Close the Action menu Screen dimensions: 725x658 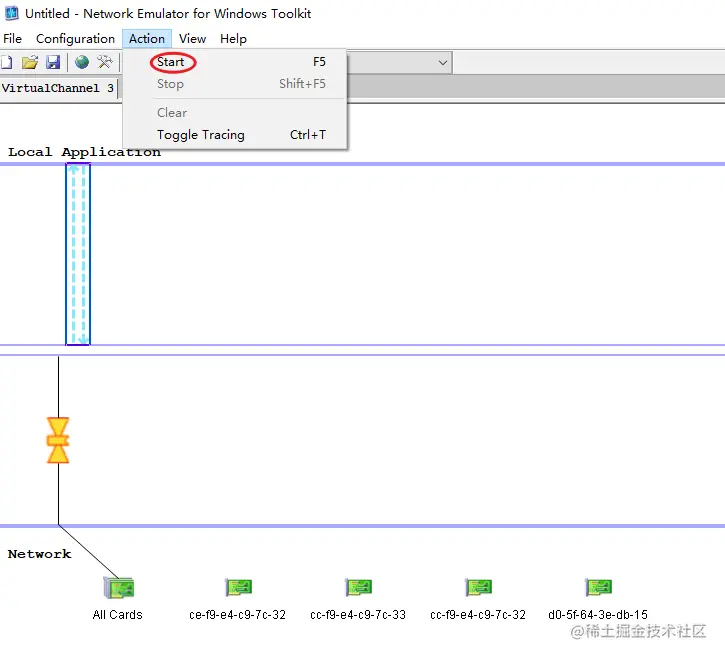click(x=147, y=39)
